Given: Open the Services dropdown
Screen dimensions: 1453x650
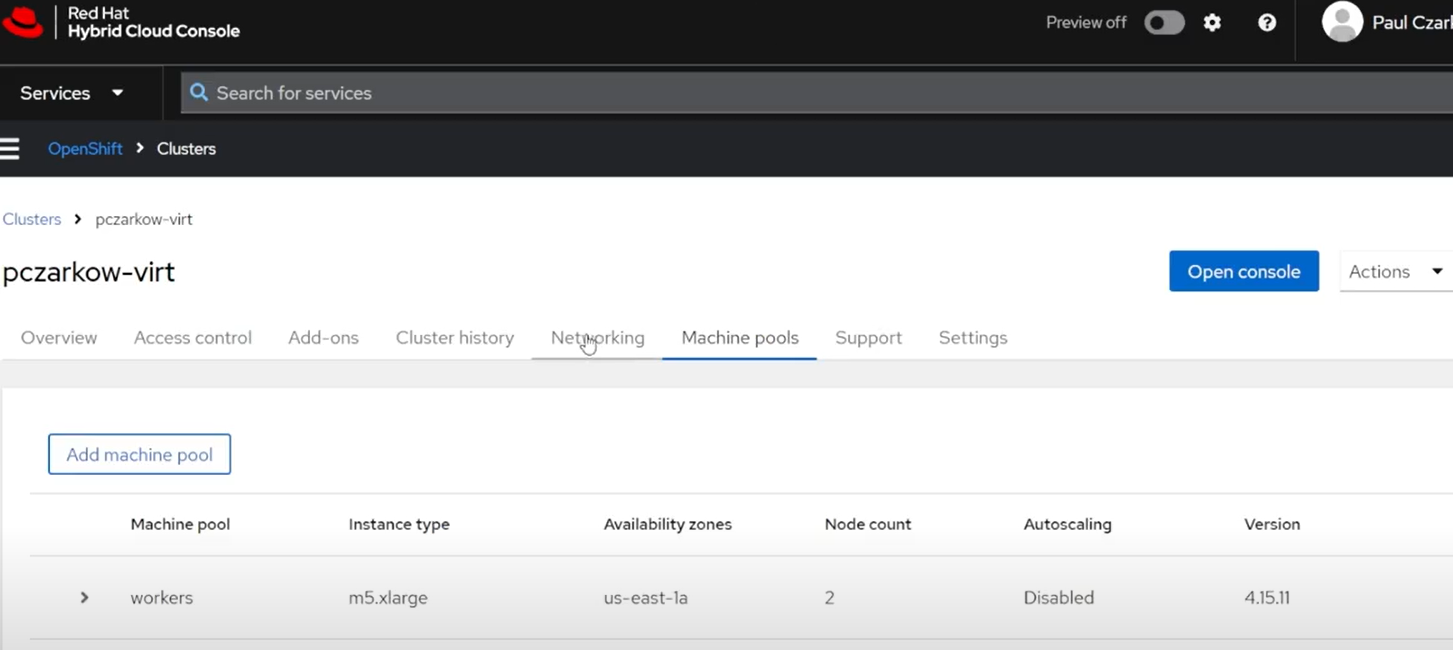Looking at the screenshot, I should [x=72, y=93].
